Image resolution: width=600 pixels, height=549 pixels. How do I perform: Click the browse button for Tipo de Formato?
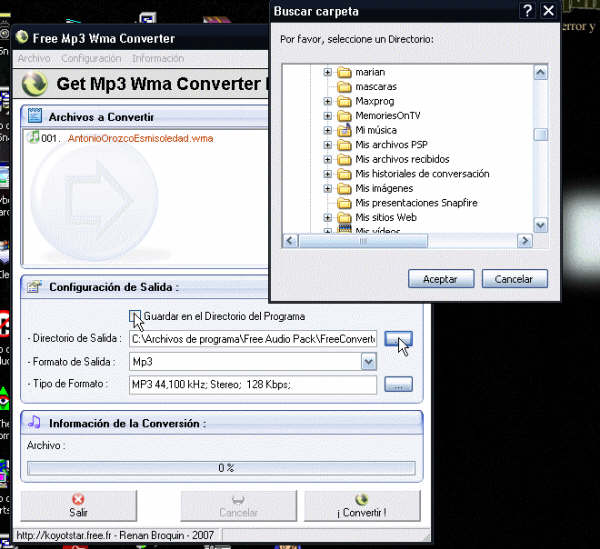(398, 384)
